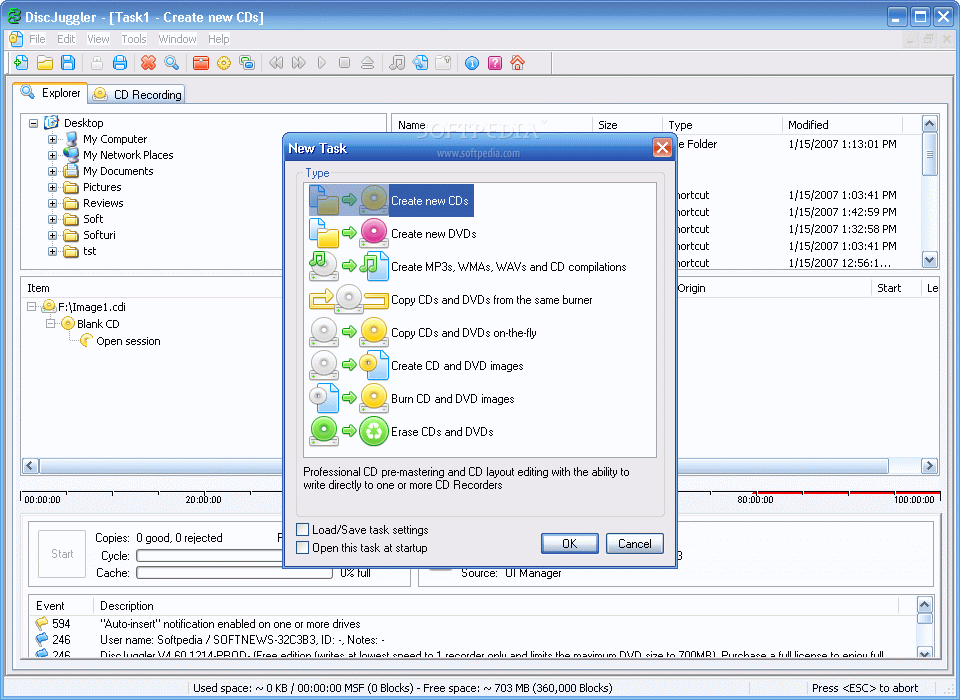Collapse the Desktop tree node

33,123
